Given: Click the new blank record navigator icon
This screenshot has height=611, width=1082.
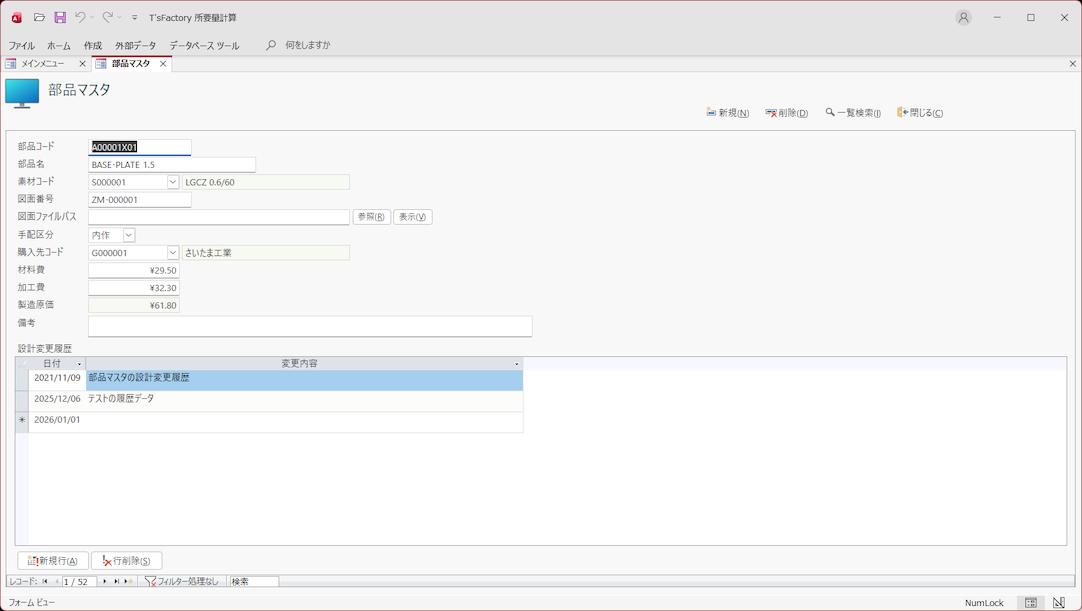Looking at the screenshot, I should click(x=128, y=581).
